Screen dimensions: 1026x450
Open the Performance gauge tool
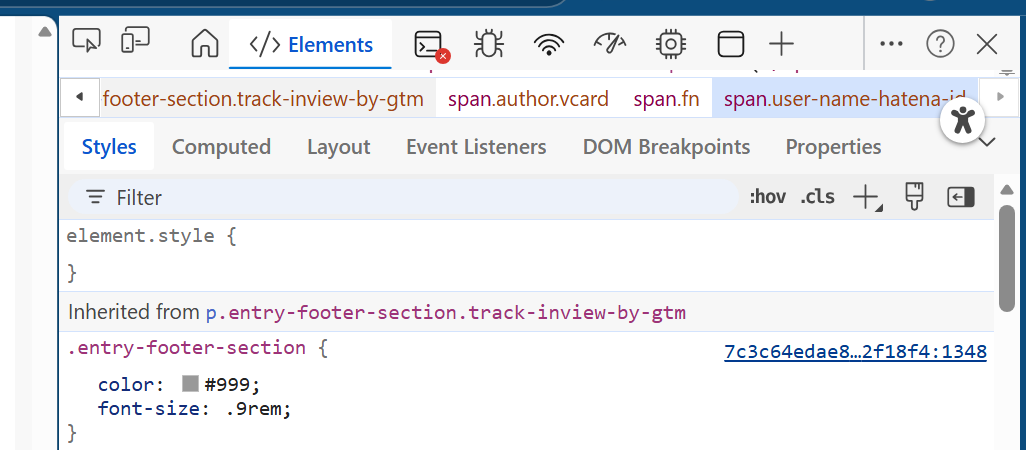[609, 44]
